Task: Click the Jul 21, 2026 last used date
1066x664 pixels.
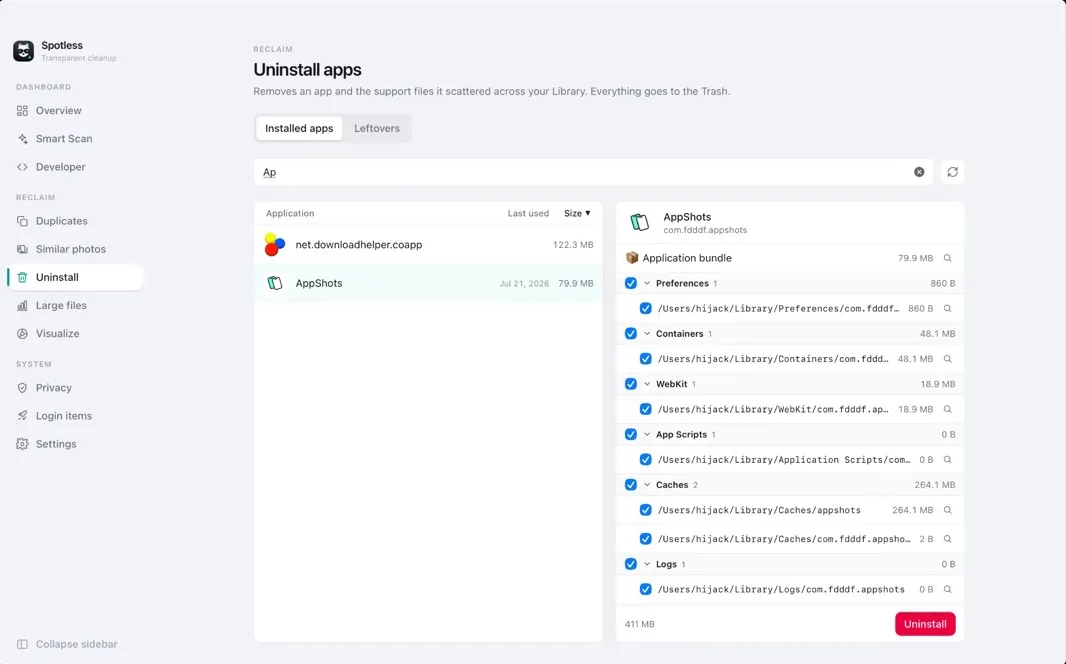Action: 524,283
